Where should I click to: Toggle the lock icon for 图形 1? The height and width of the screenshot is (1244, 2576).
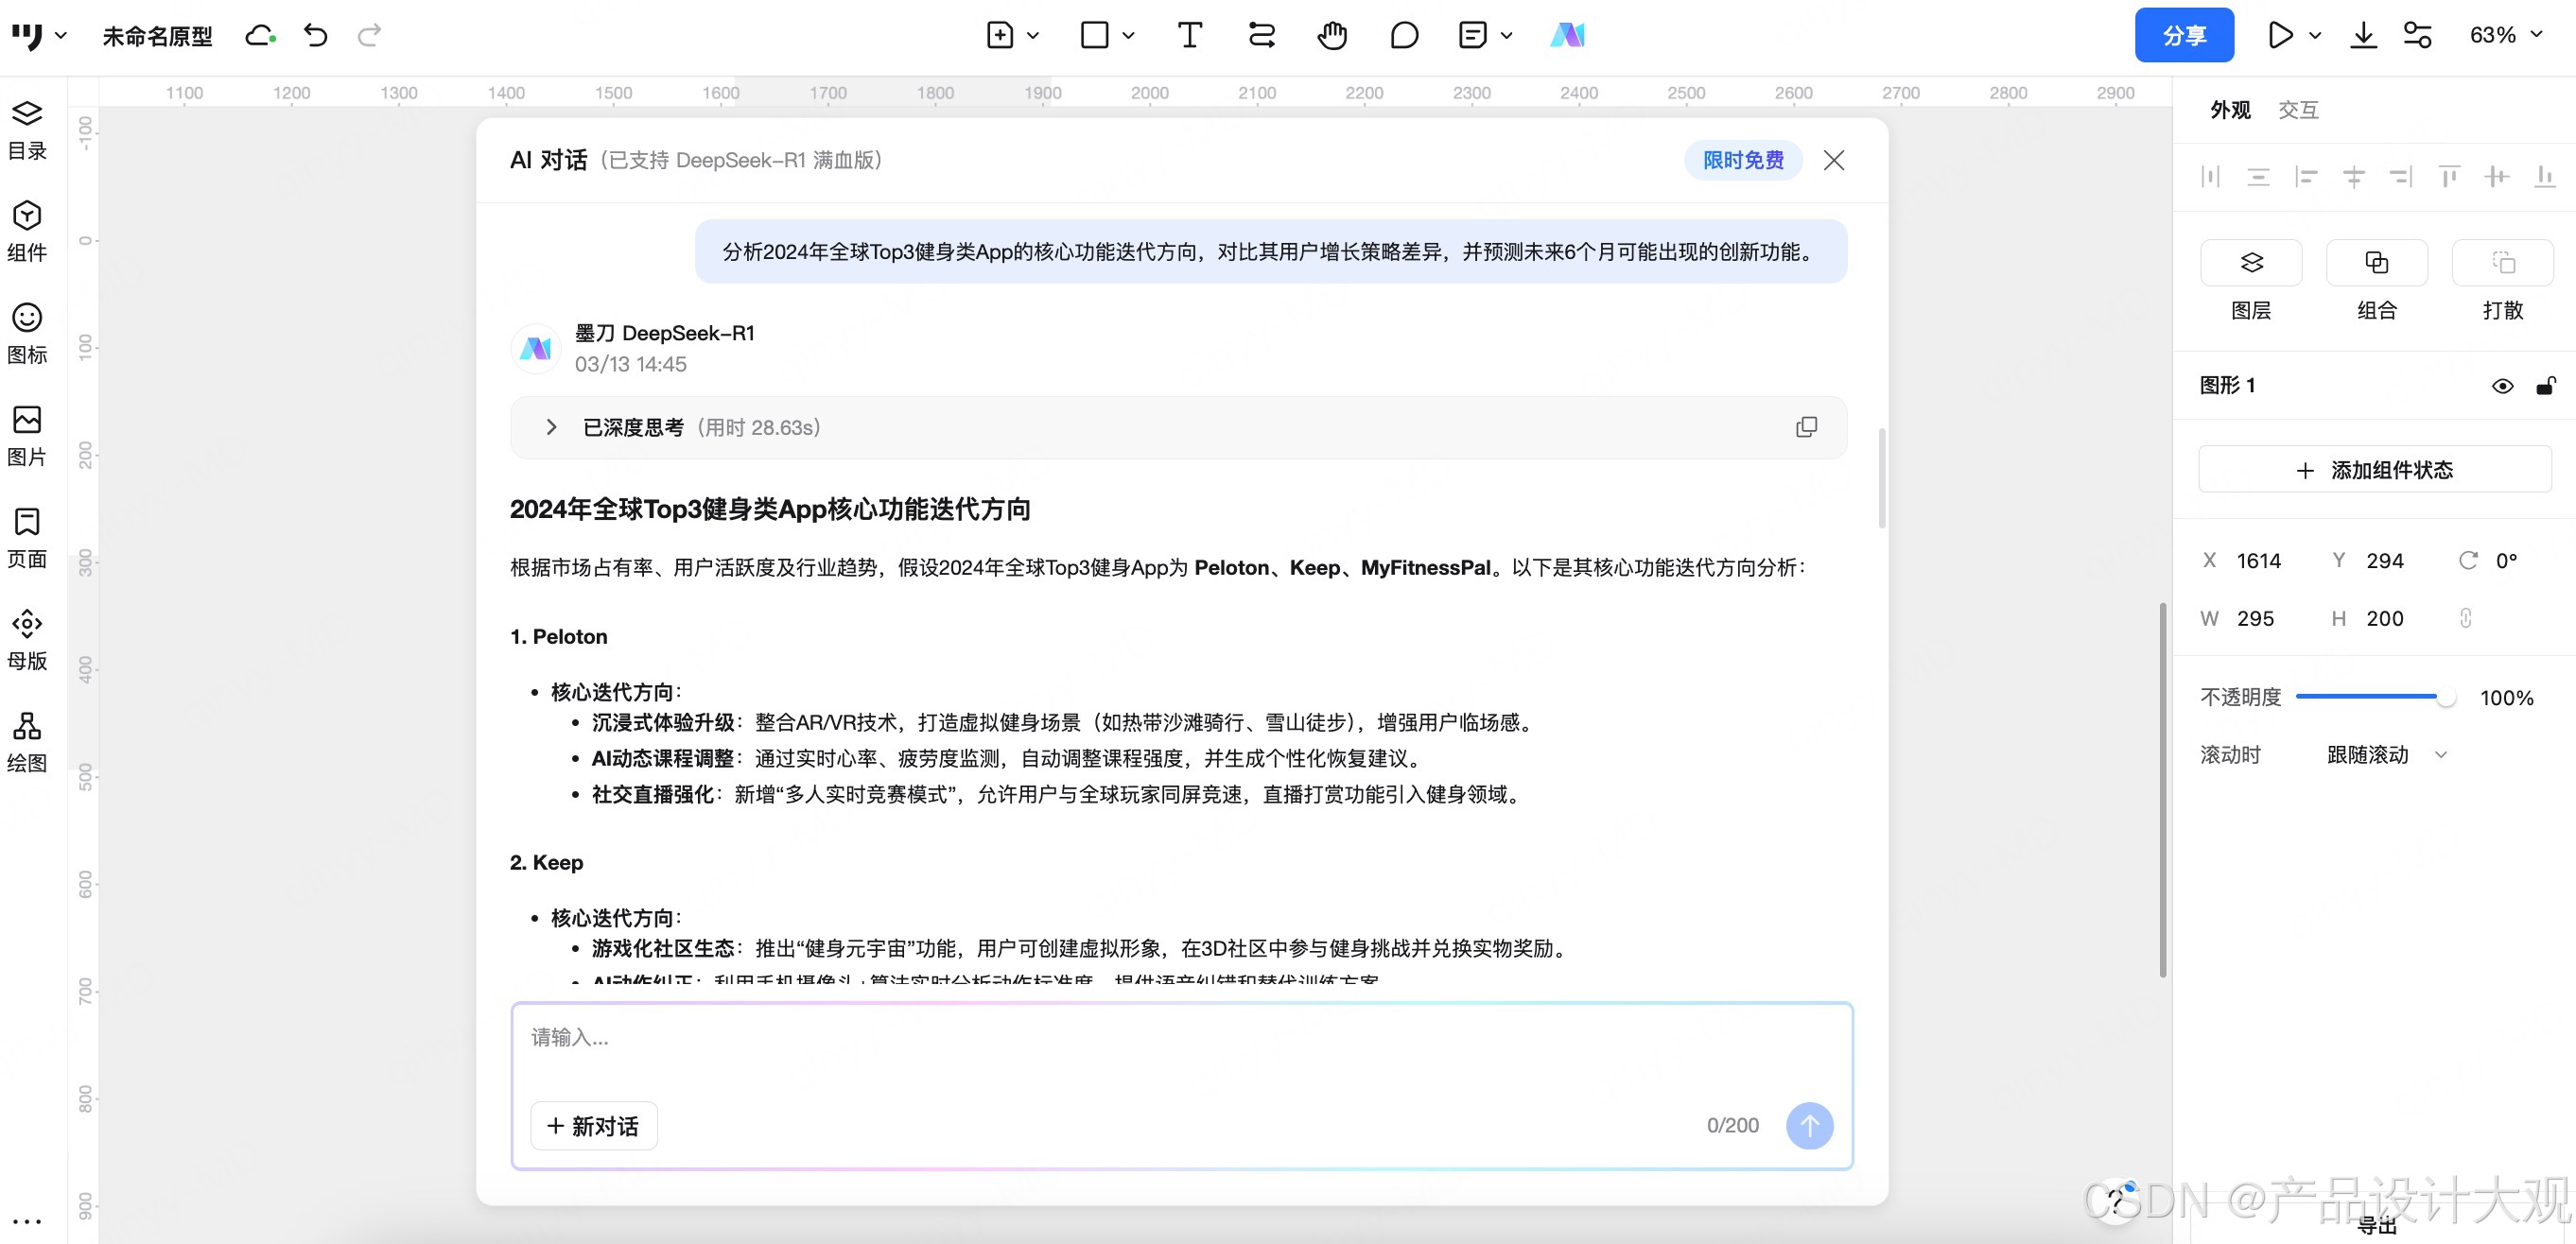2546,387
